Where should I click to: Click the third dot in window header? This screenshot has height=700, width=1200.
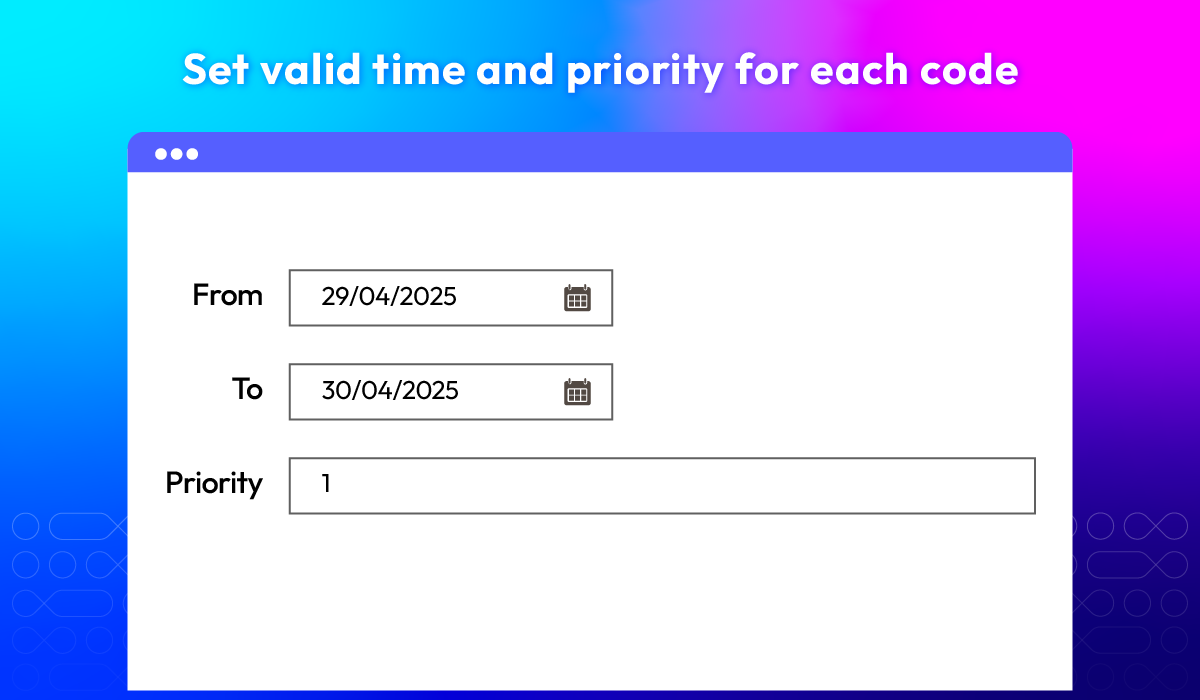click(x=192, y=154)
